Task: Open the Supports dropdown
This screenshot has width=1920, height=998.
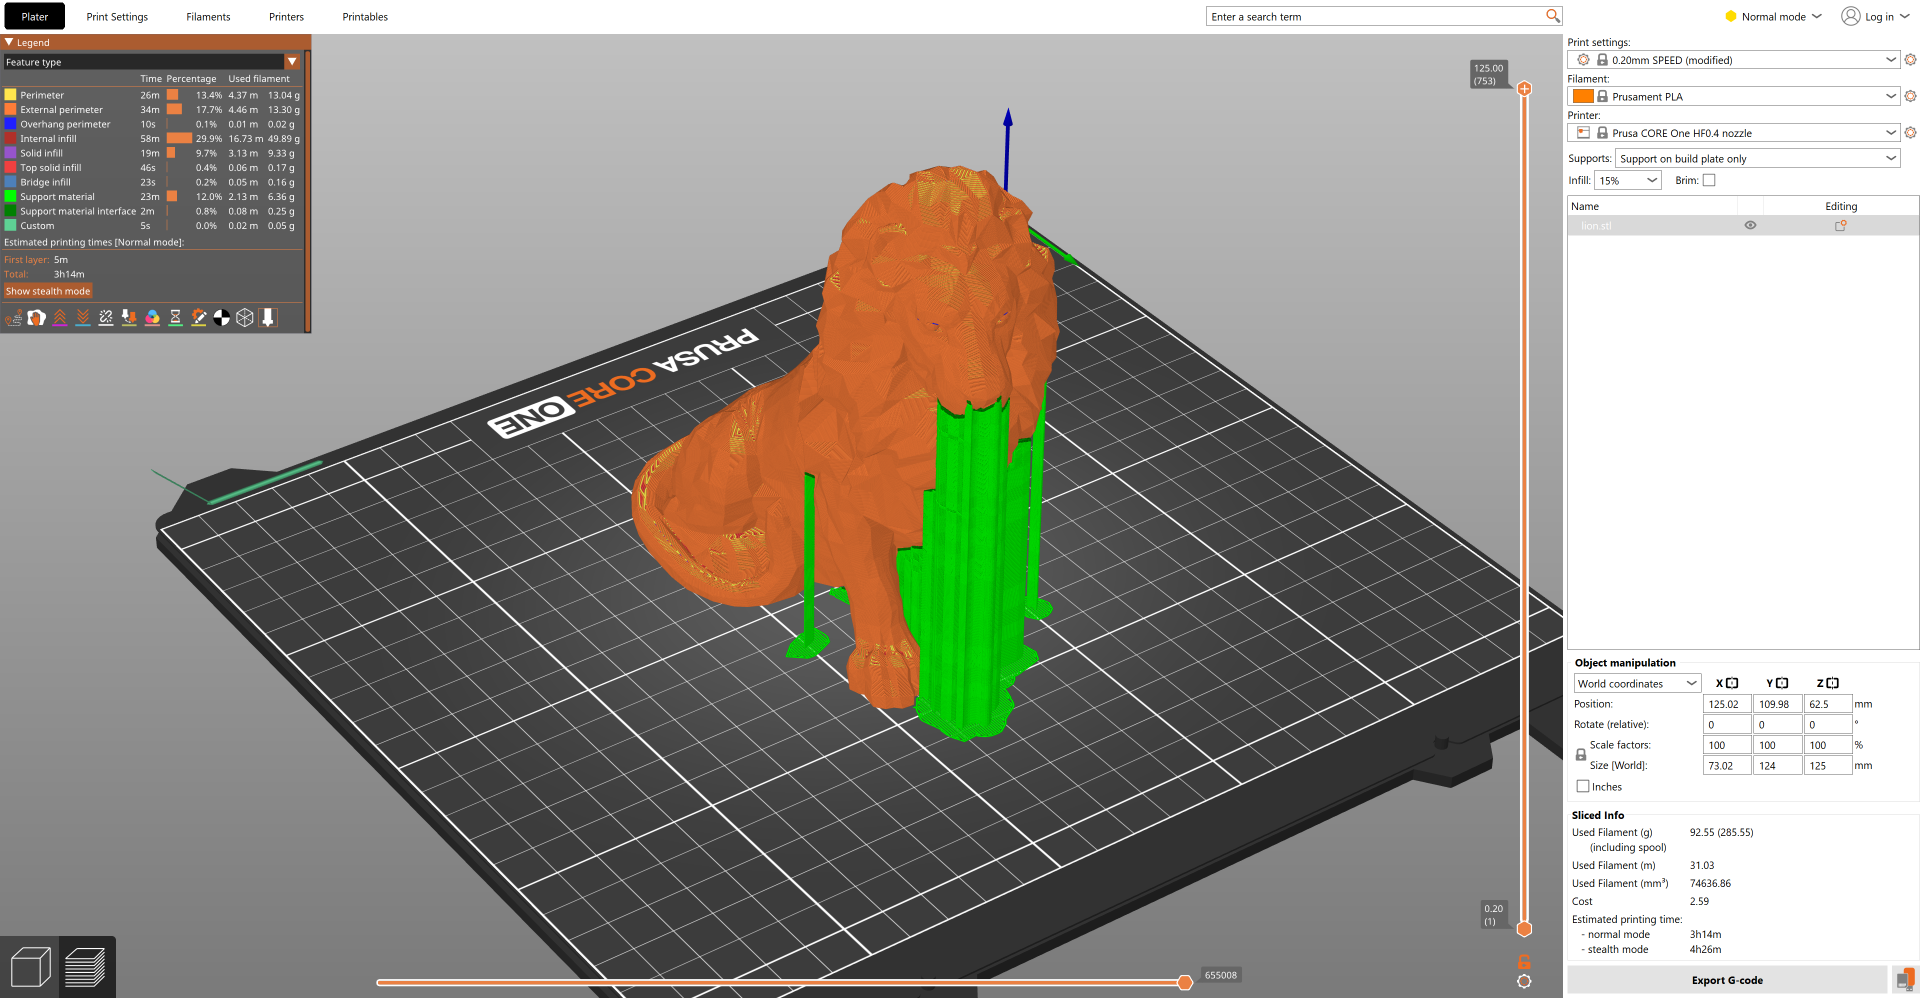Action: 1757,159
